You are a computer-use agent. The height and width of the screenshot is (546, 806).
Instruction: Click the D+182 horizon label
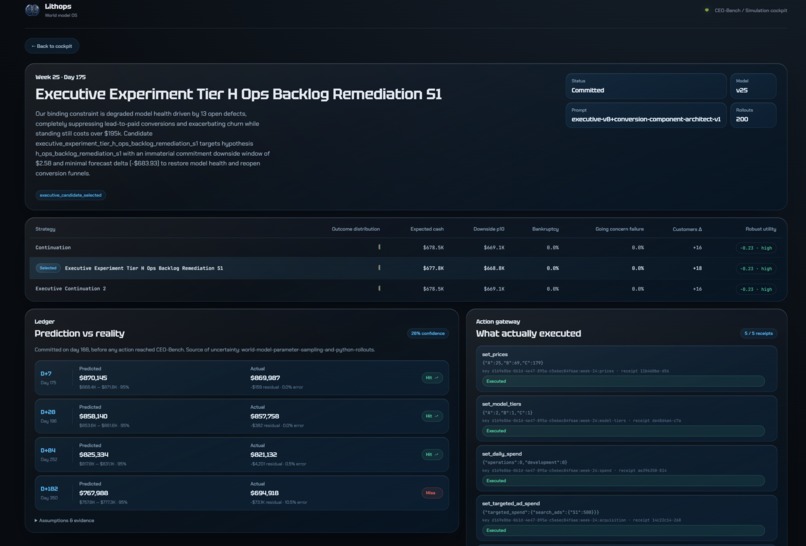pos(49,489)
